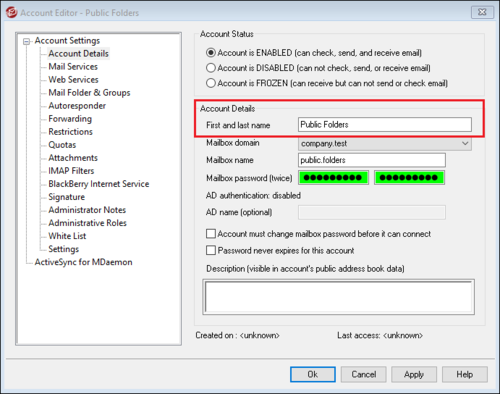Viewport: 500px width, 394px height.
Task: Open the Web Services page
Action: 73,80
